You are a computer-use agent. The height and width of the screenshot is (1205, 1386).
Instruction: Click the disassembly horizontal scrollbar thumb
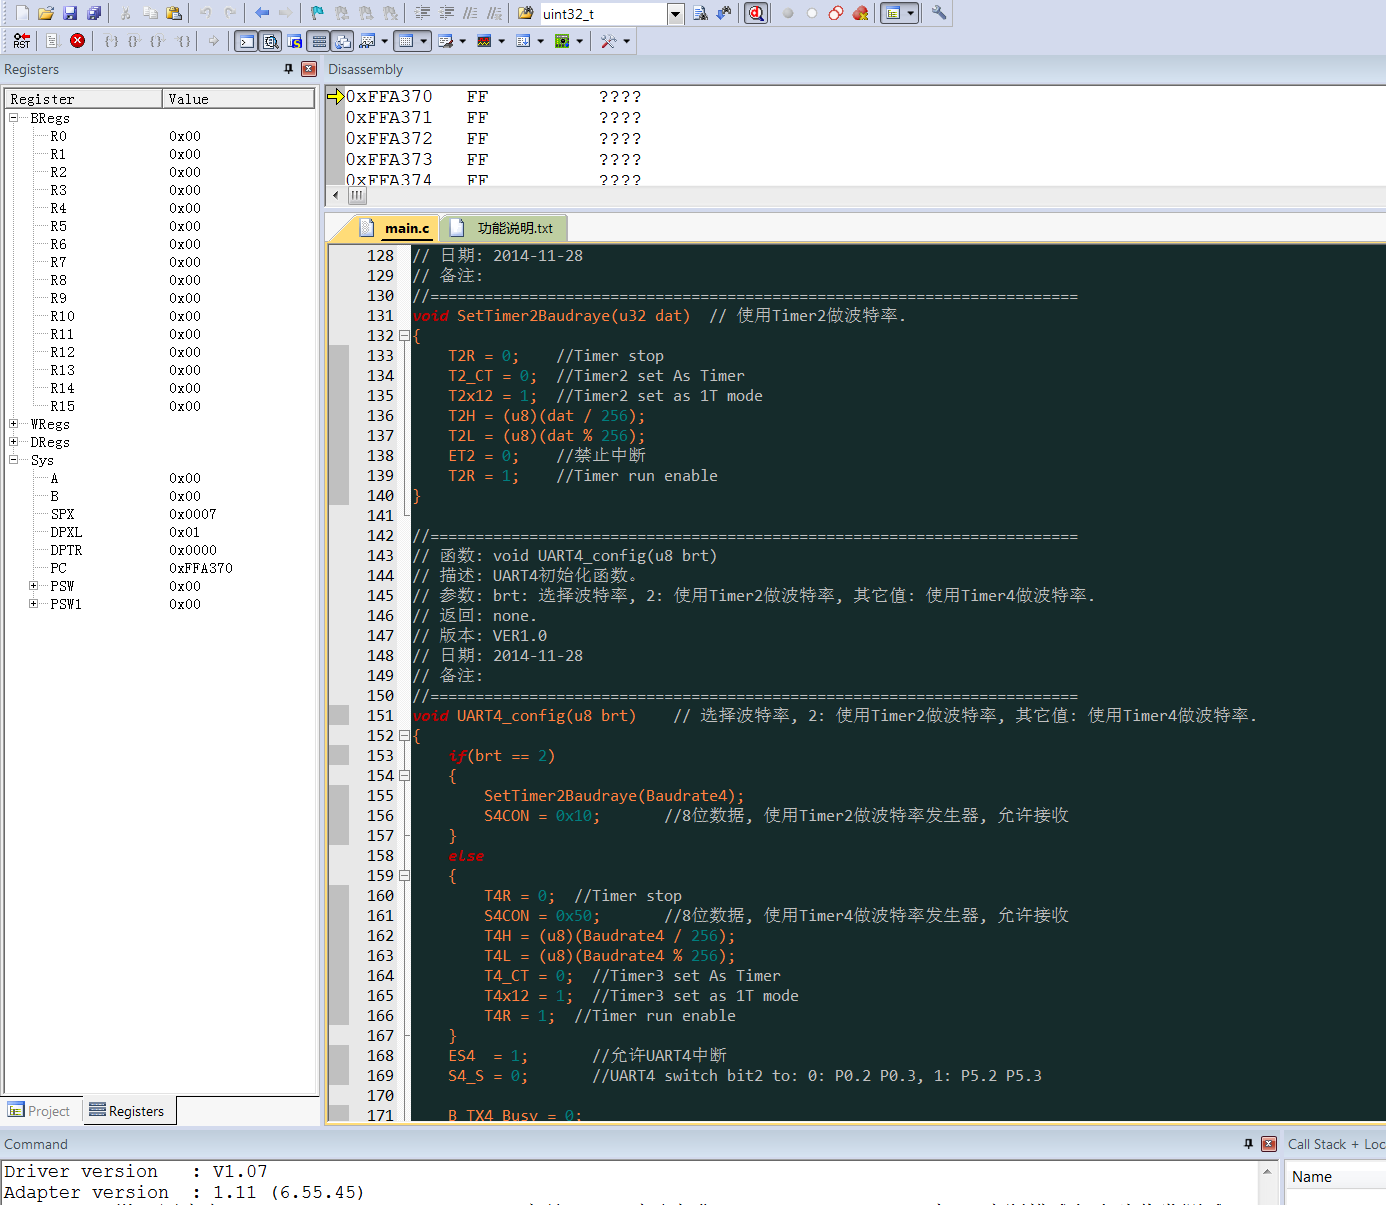(x=357, y=196)
